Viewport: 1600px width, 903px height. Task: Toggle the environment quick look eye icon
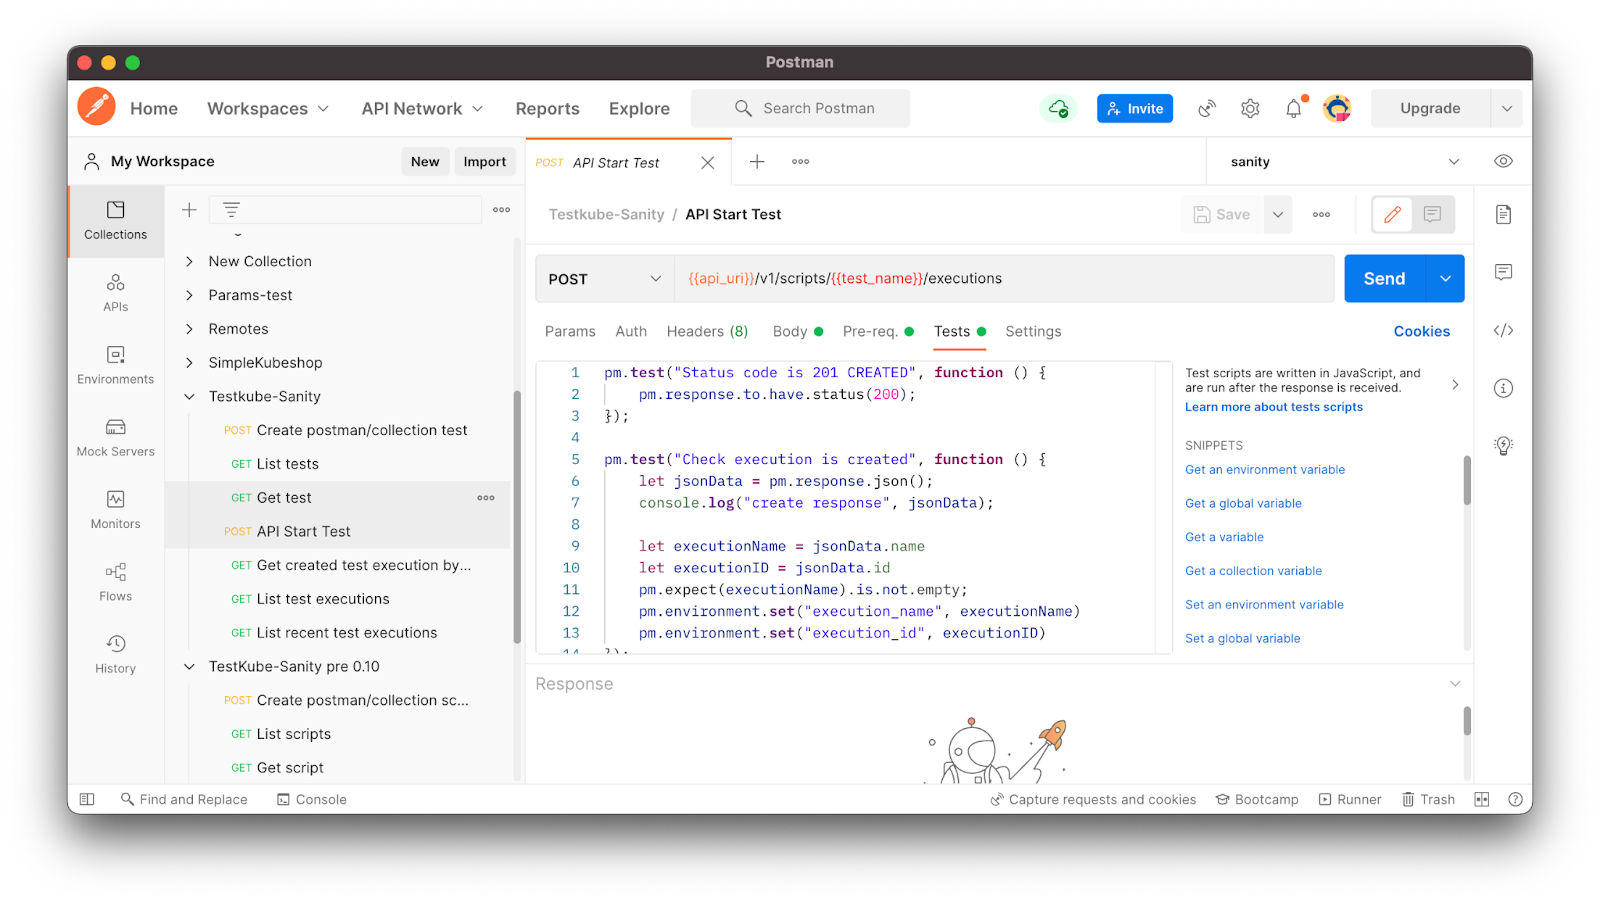[1503, 161]
